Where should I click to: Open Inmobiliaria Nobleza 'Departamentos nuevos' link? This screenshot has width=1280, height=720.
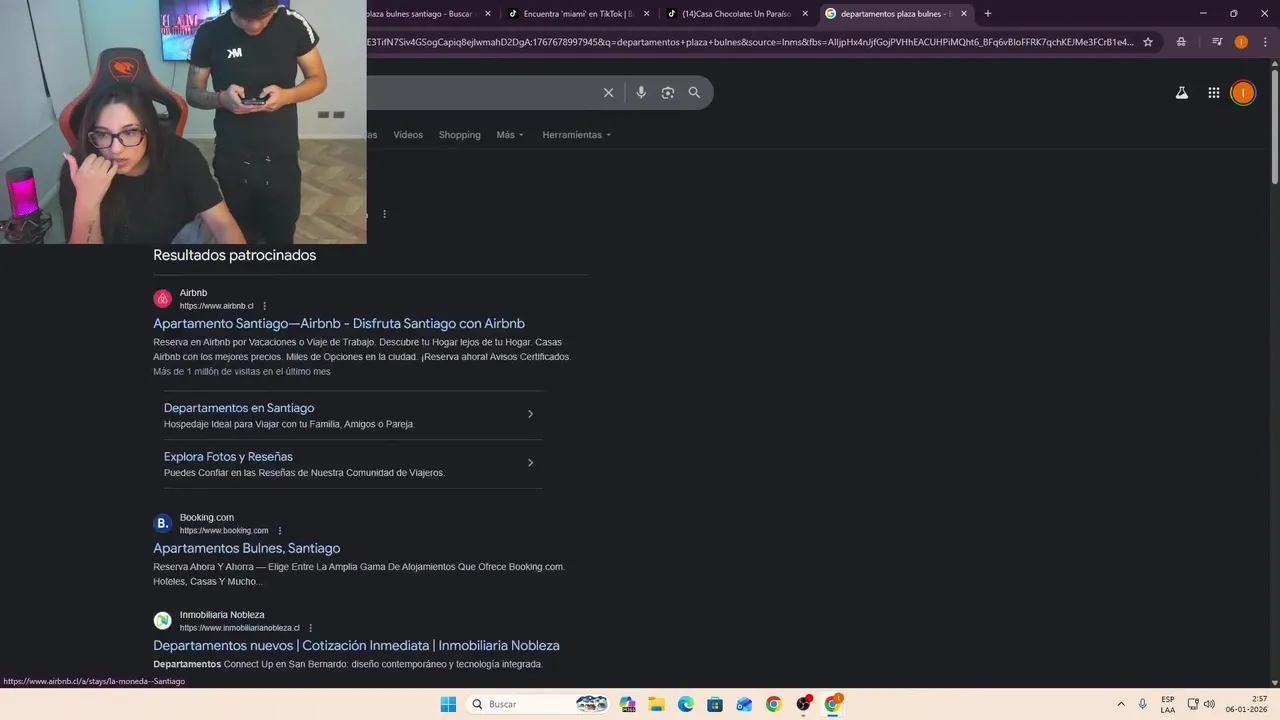tap(356, 646)
